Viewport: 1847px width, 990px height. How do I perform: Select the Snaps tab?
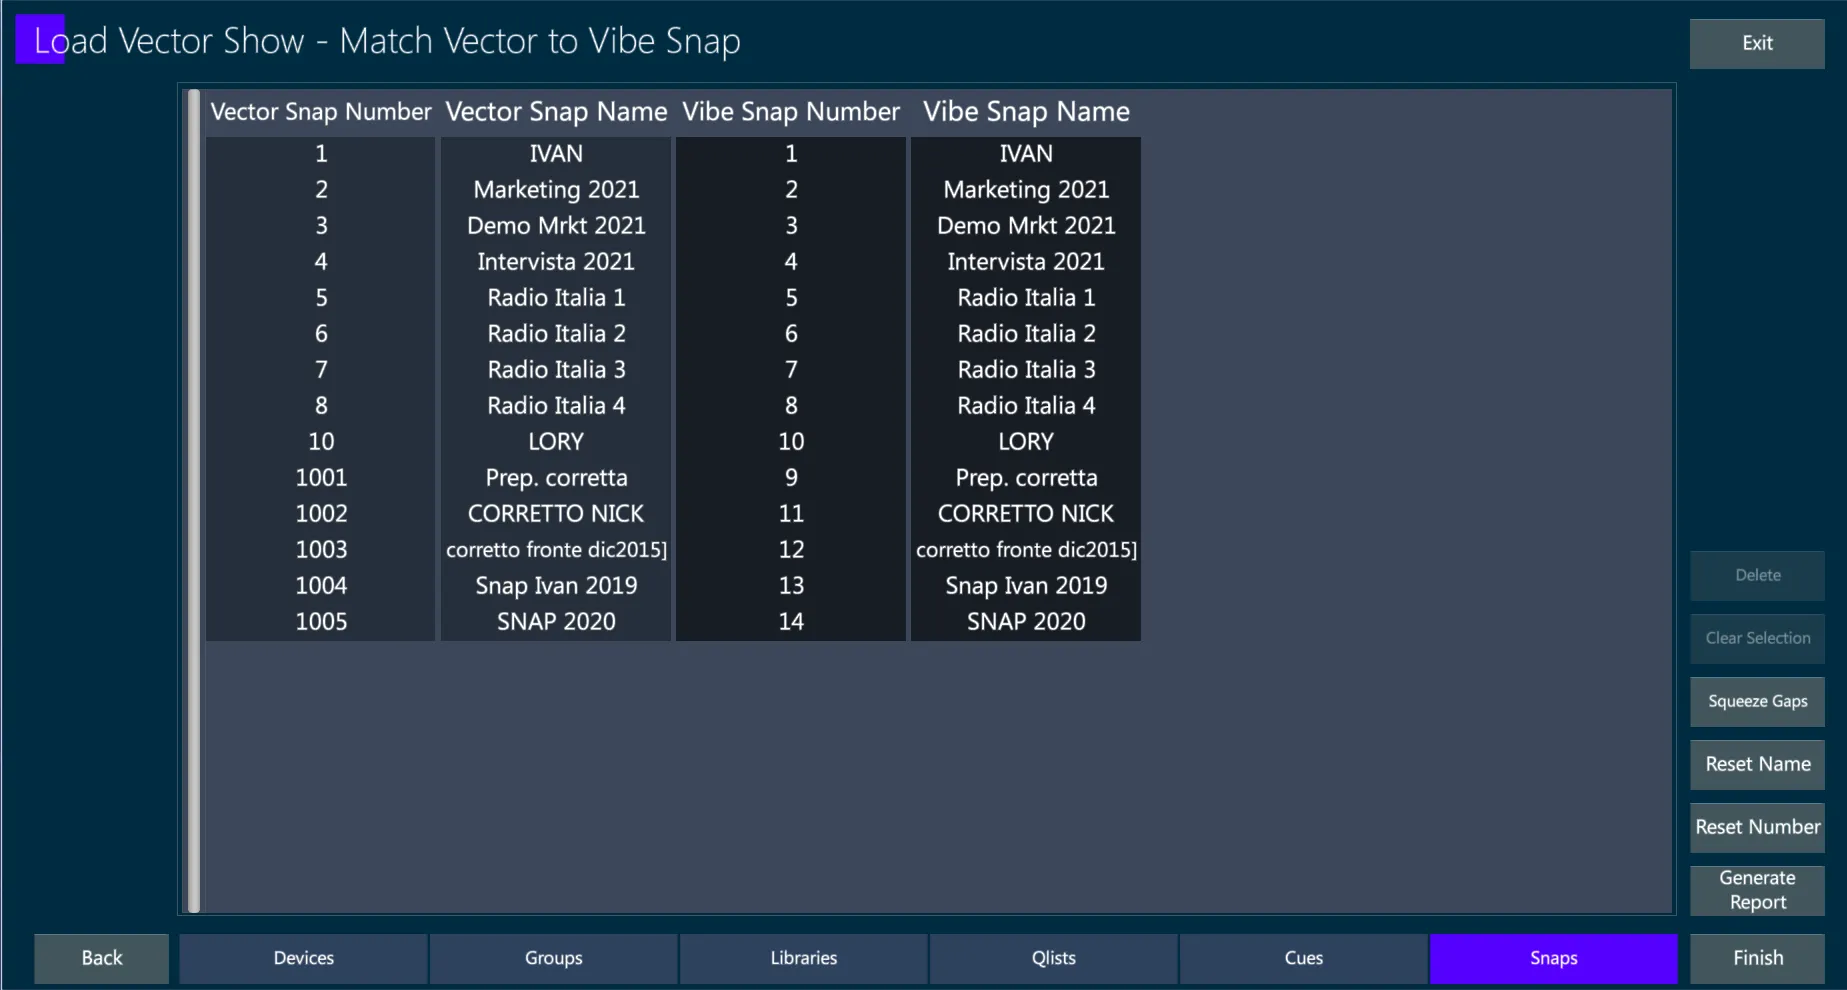point(1554,958)
